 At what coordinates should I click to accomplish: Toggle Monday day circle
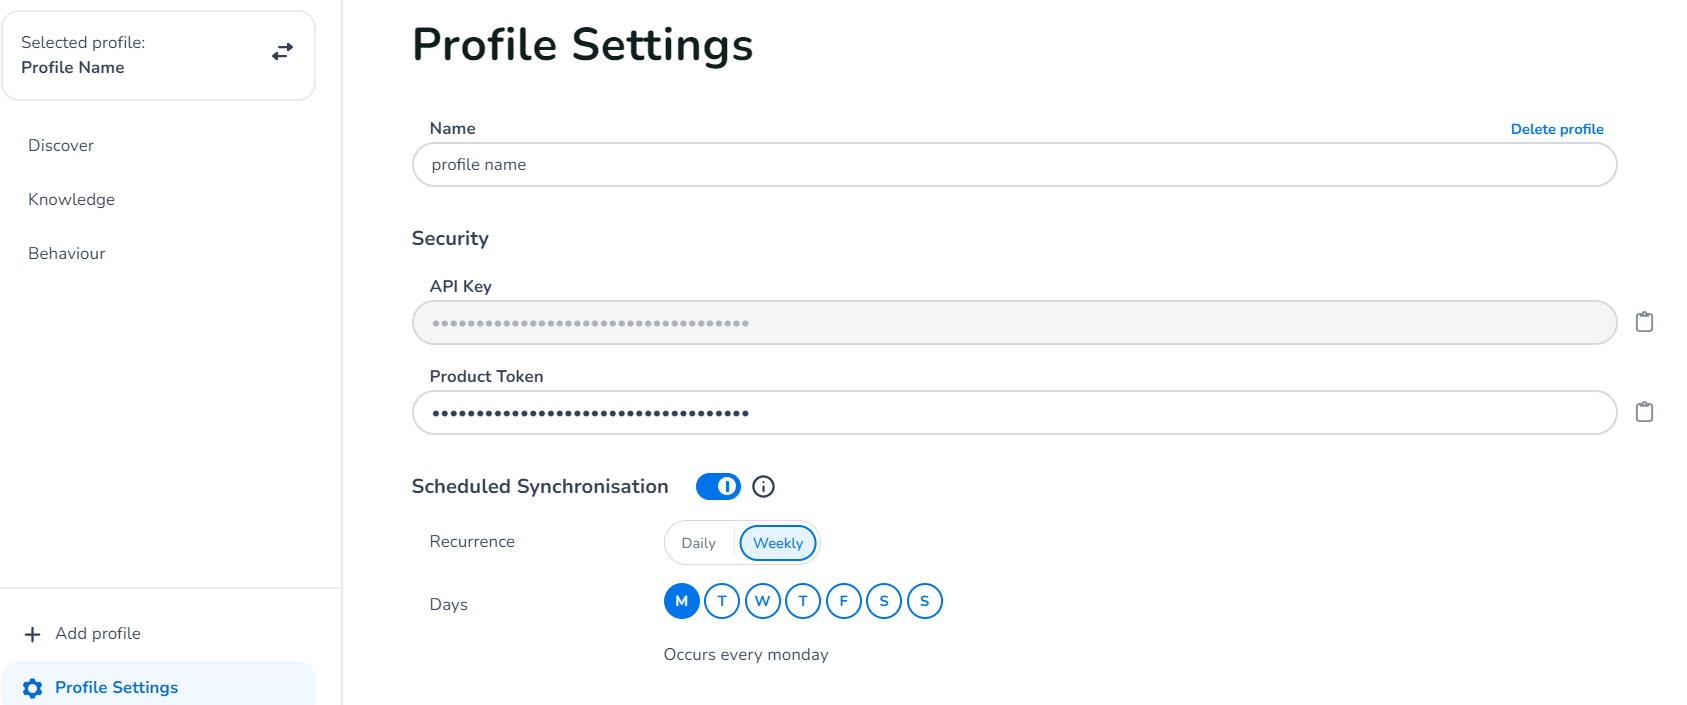pos(681,601)
